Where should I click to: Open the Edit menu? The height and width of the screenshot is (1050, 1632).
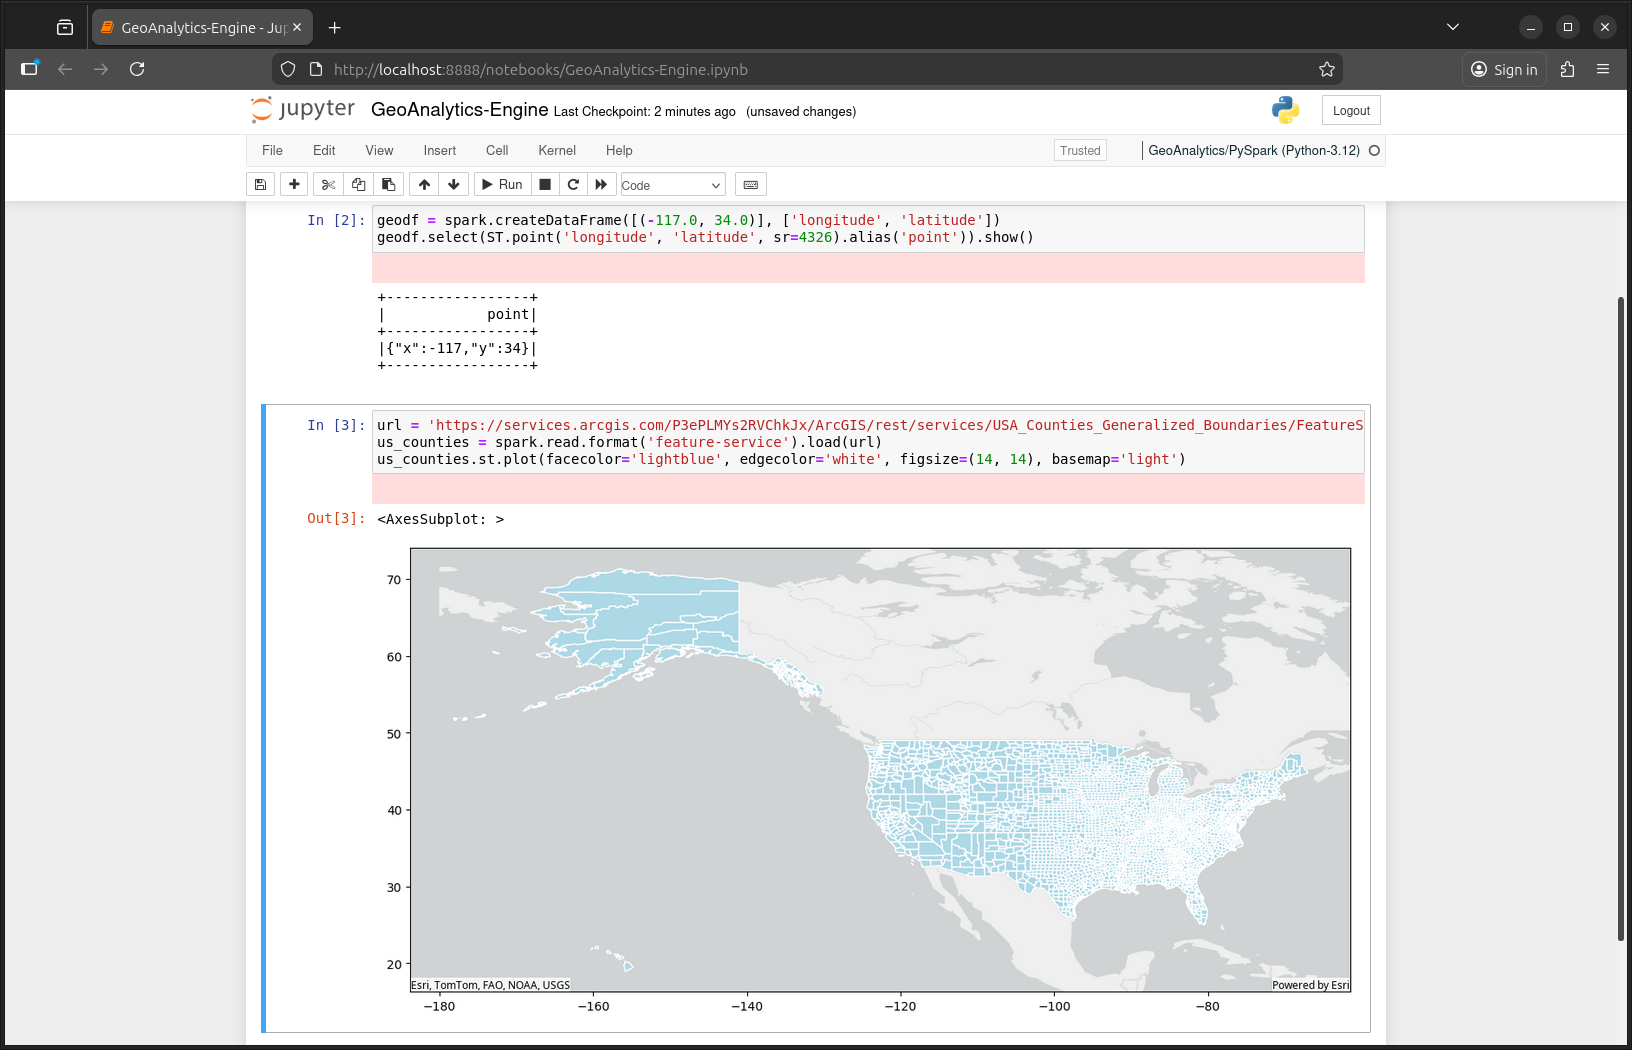324,150
